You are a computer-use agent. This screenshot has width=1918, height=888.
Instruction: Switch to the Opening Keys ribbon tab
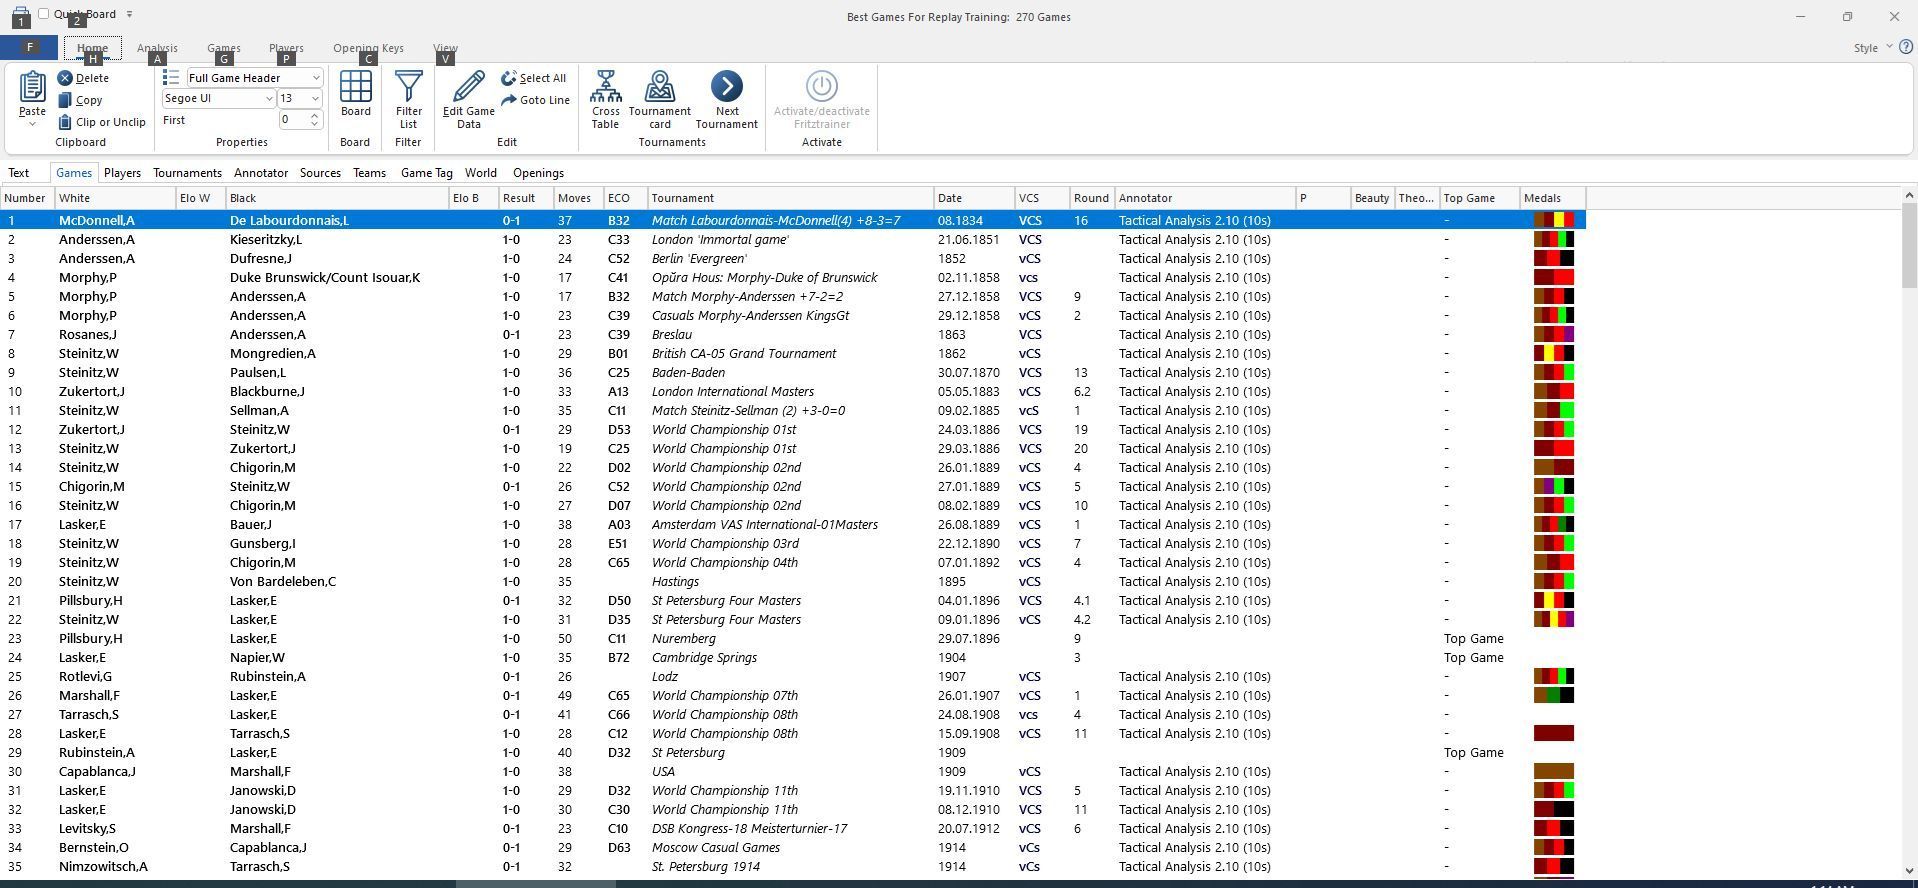[x=368, y=48]
